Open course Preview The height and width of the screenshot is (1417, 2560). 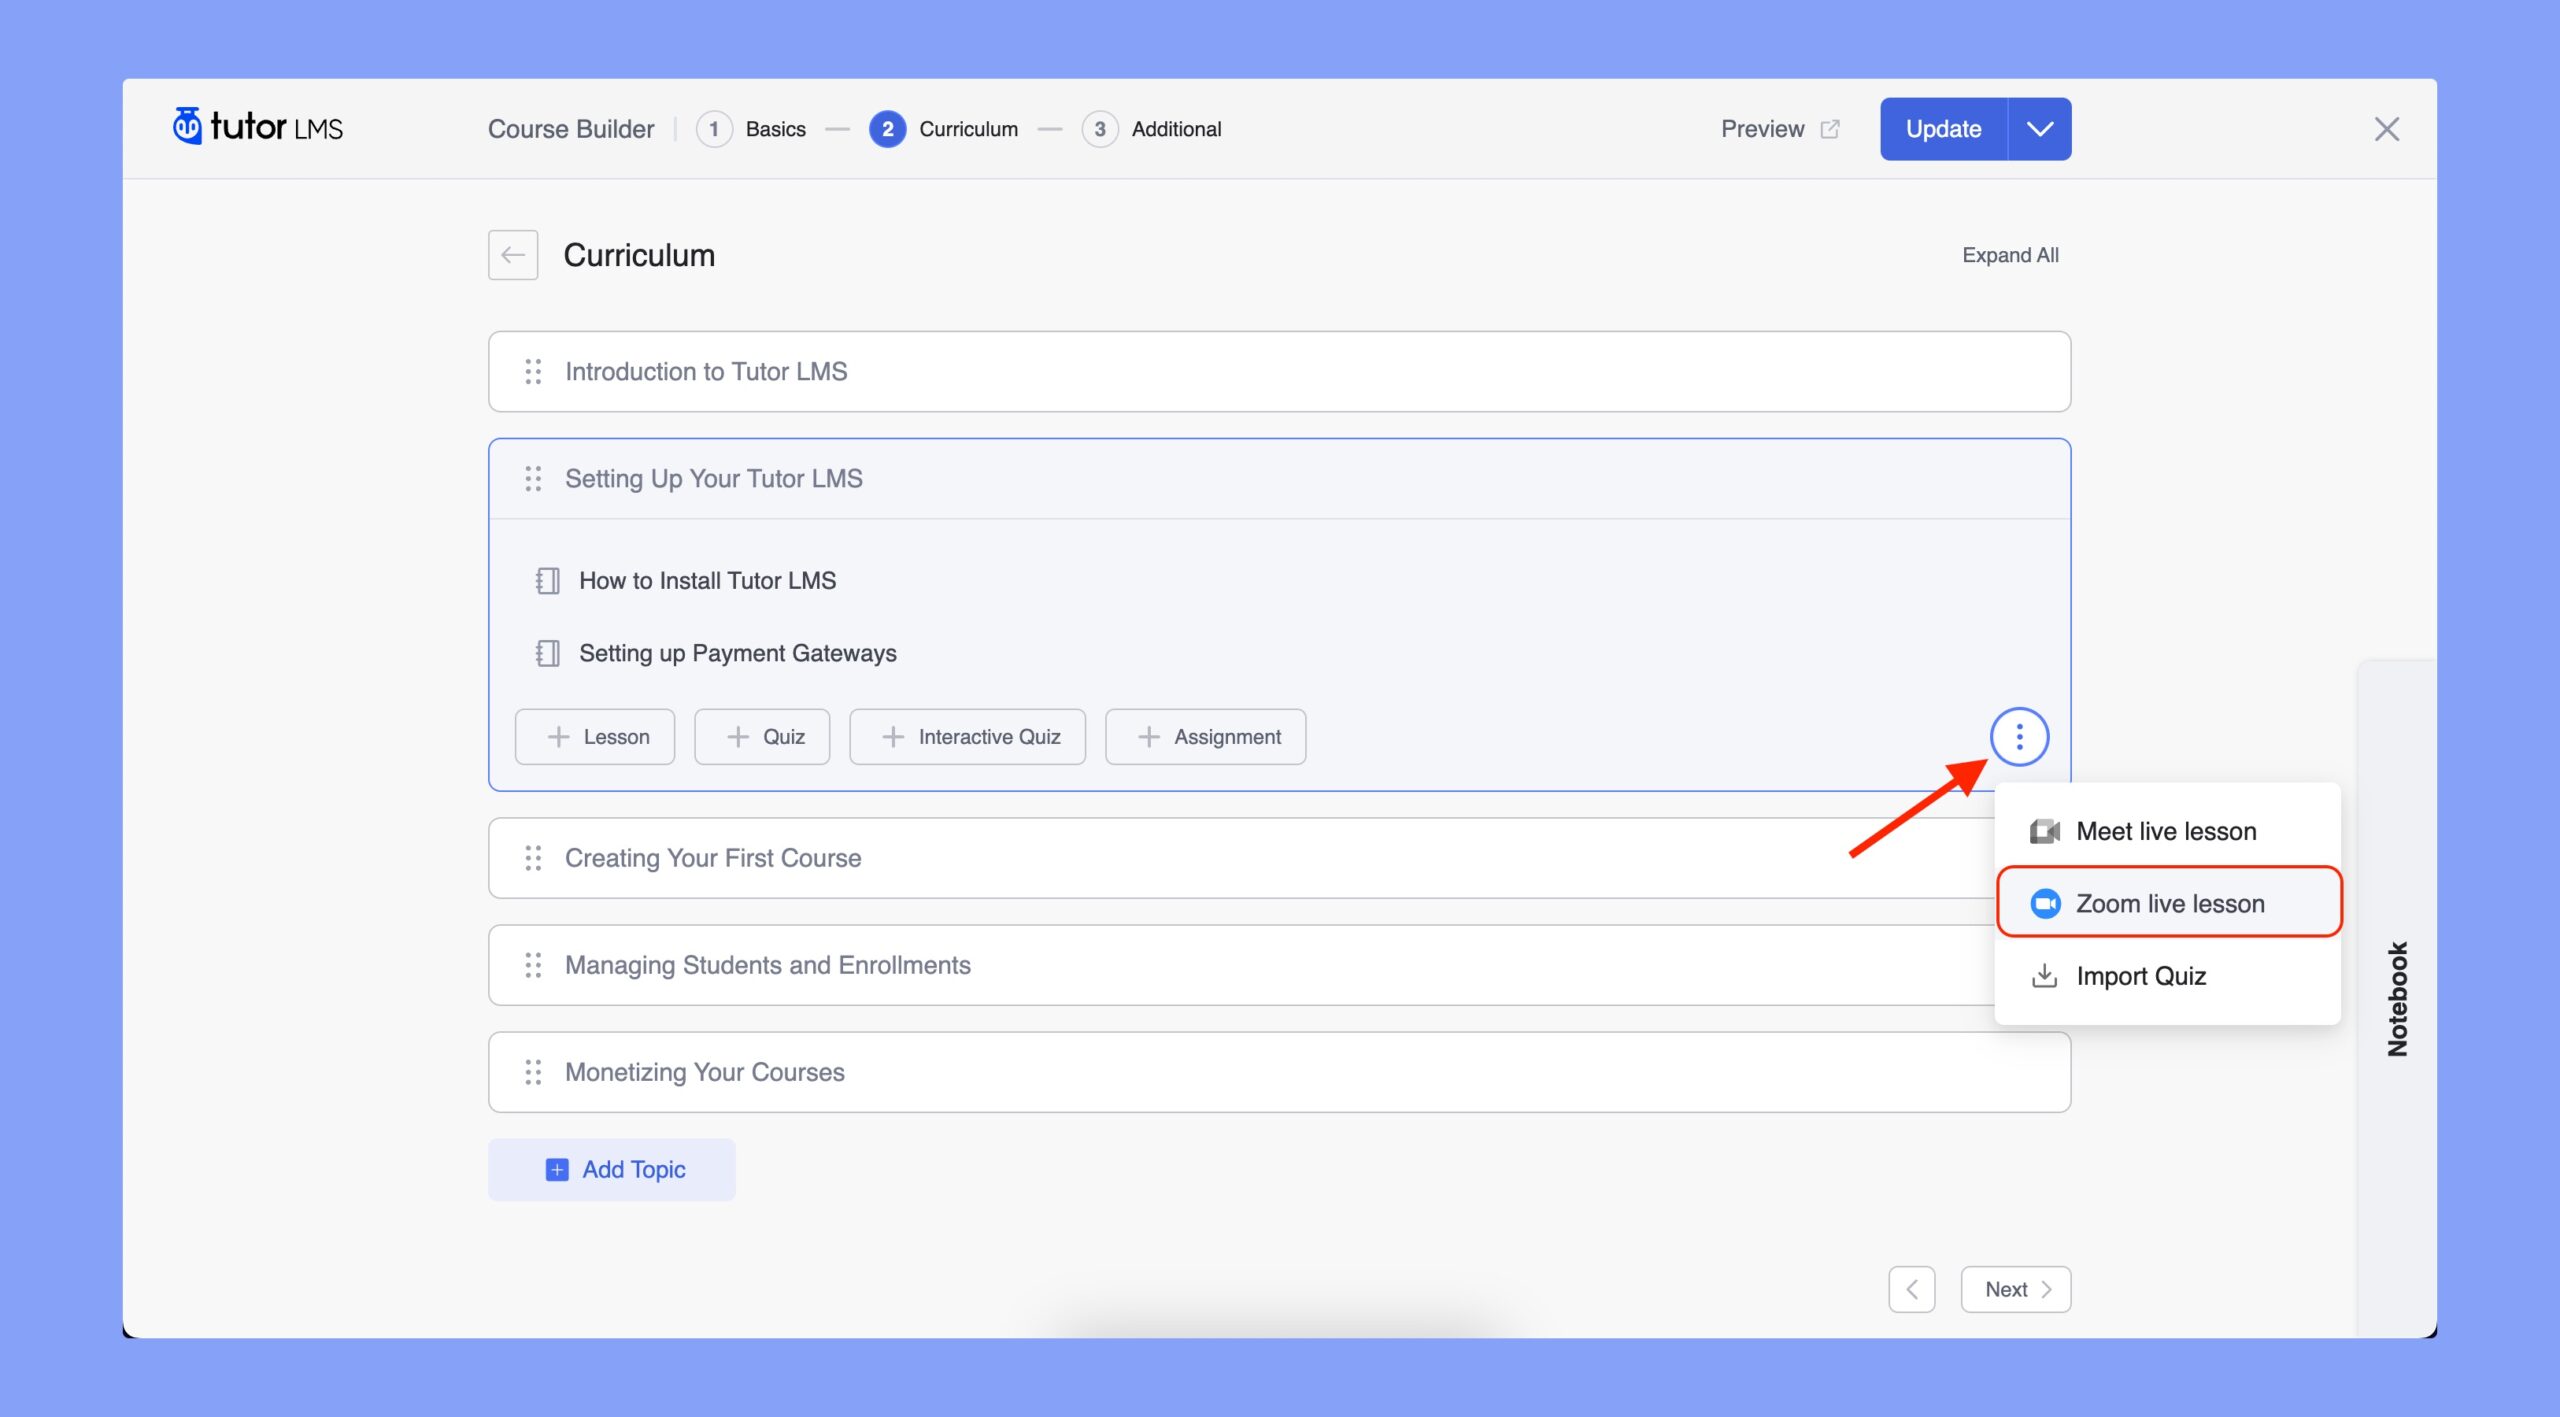coord(1780,129)
